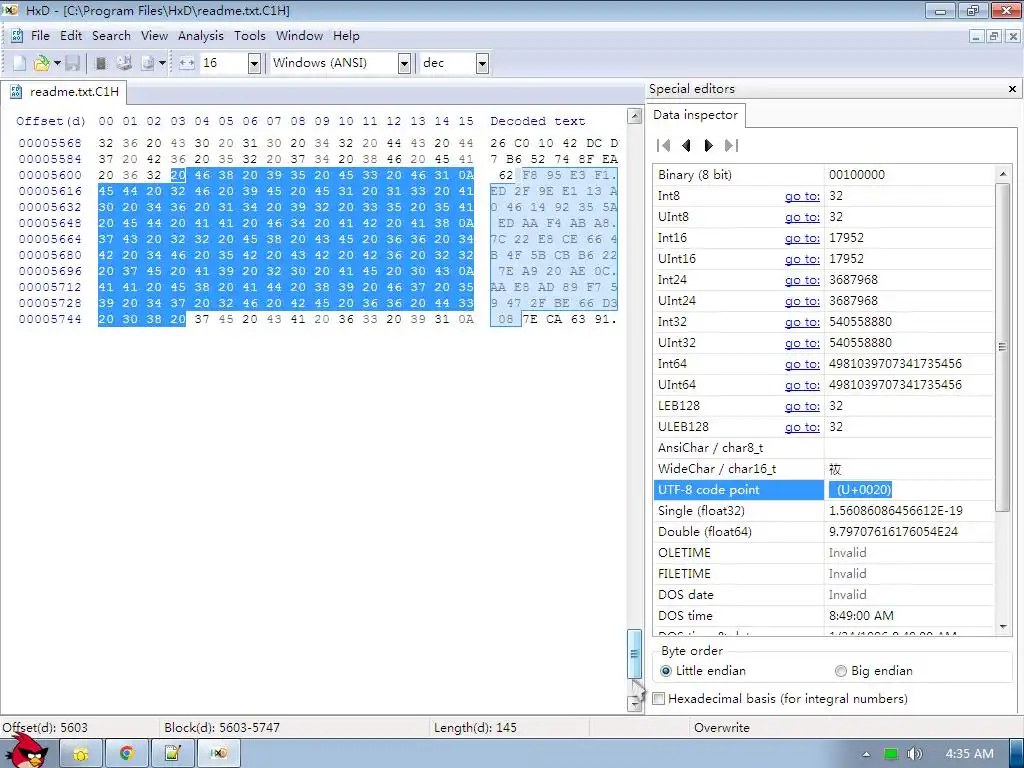This screenshot has width=1024, height=768.
Task: Open the View menu
Action: tap(154, 36)
